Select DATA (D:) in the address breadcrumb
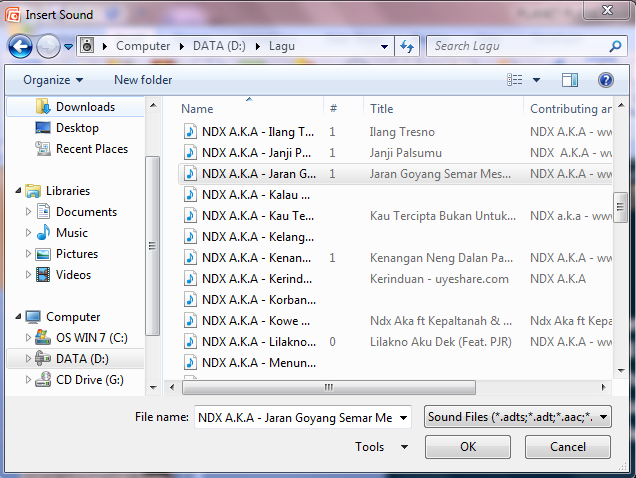Image resolution: width=636 pixels, height=478 pixels. point(219,46)
